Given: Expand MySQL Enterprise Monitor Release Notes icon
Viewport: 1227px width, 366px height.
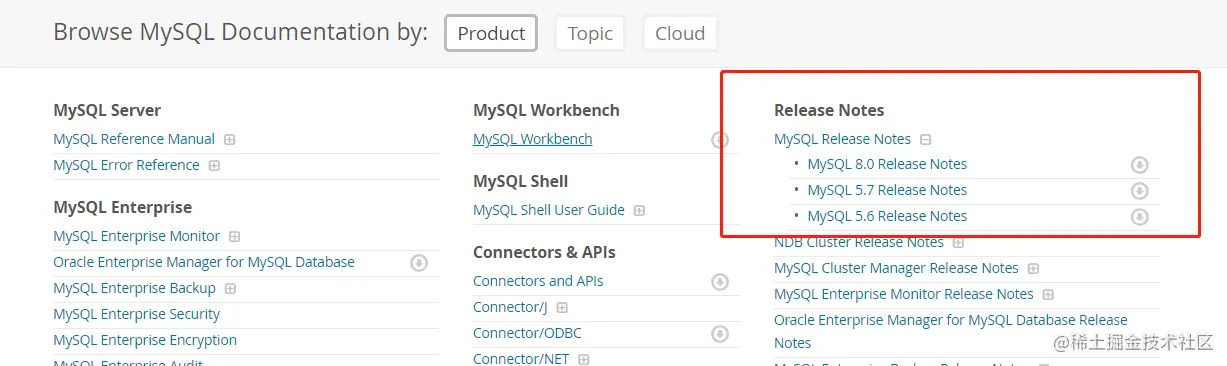Looking at the screenshot, I should tap(1048, 295).
